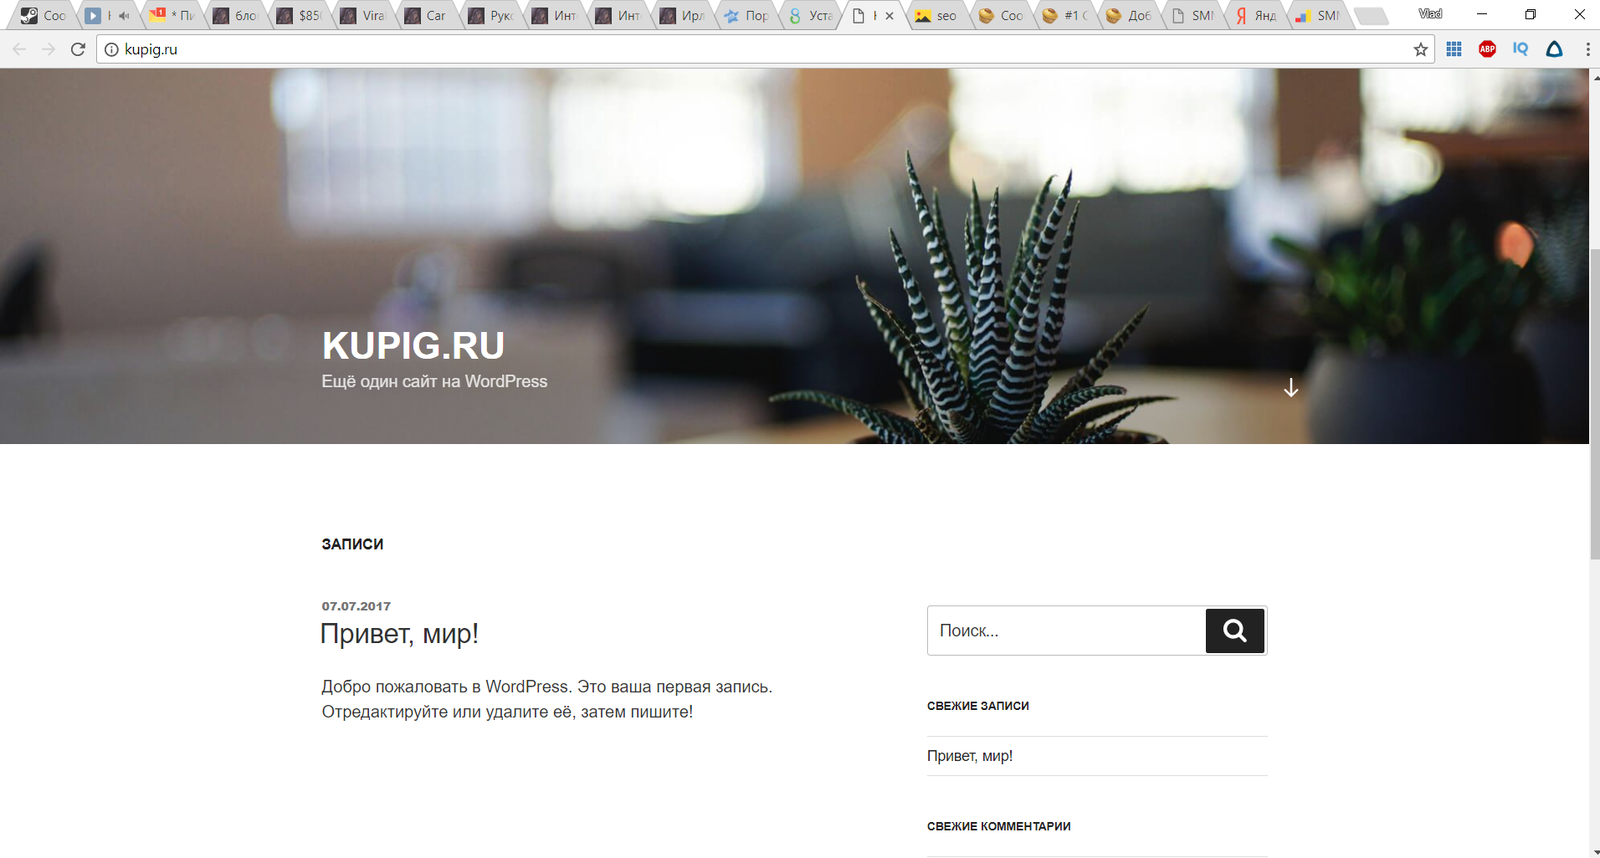Switch to the seo tab
The height and width of the screenshot is (858, 1600).
point(936,16)
